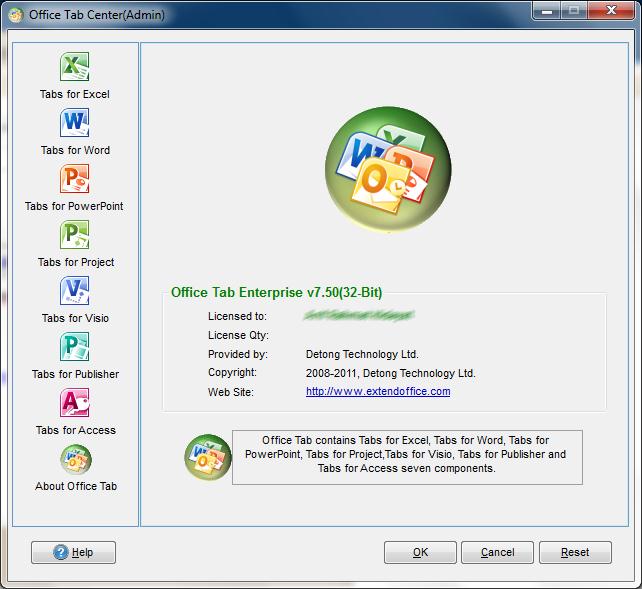Confirm with the OK button
Image resolution: width=642 pixels, height=589 pixels.
click(x=420, y=552)
